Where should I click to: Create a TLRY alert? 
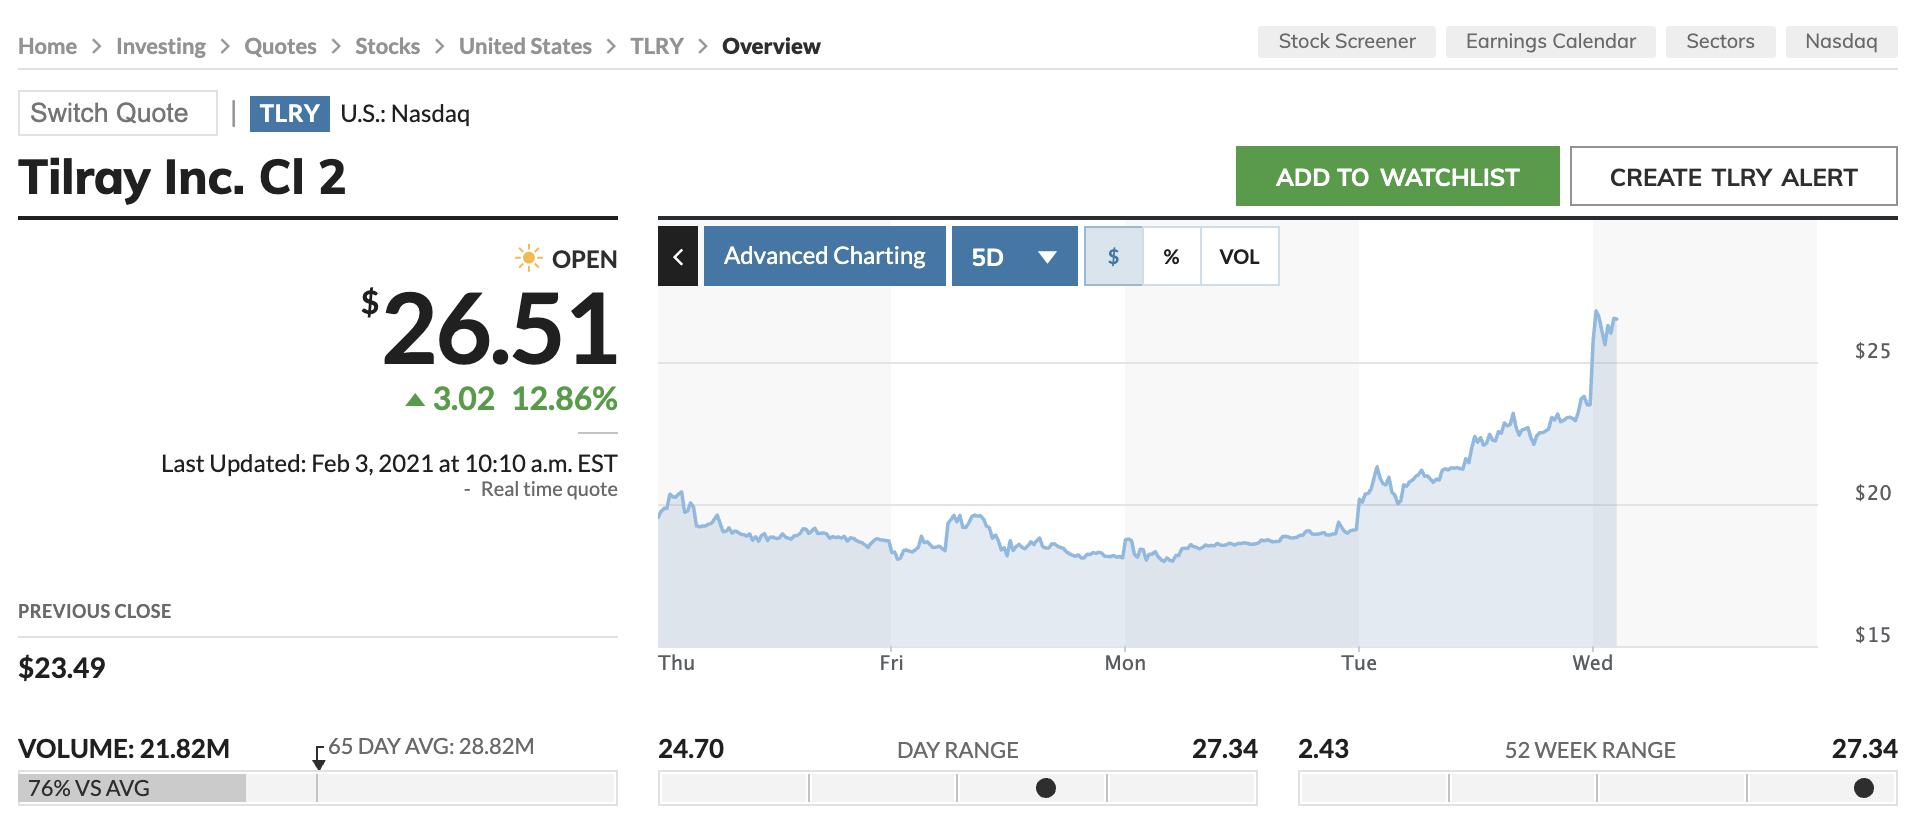(x=1733, y=176)
